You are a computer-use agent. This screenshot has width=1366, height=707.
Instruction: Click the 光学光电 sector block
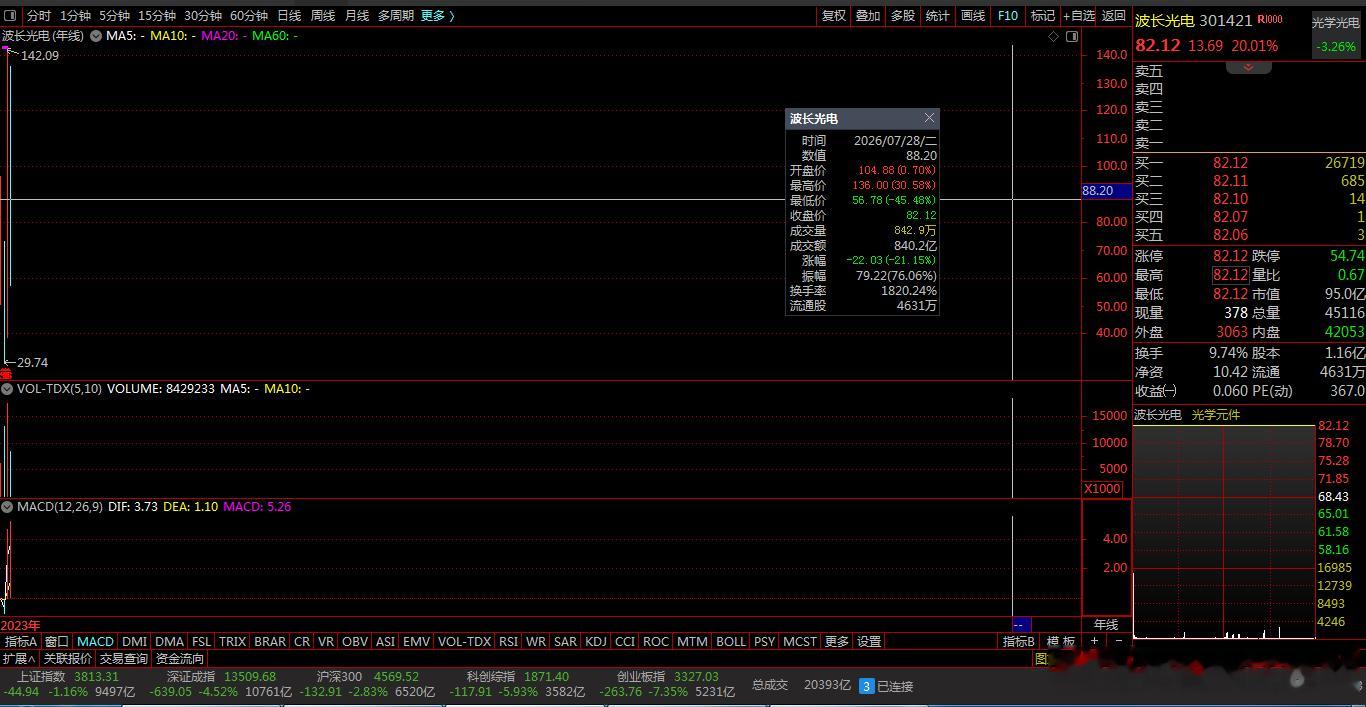(1336, 35)
